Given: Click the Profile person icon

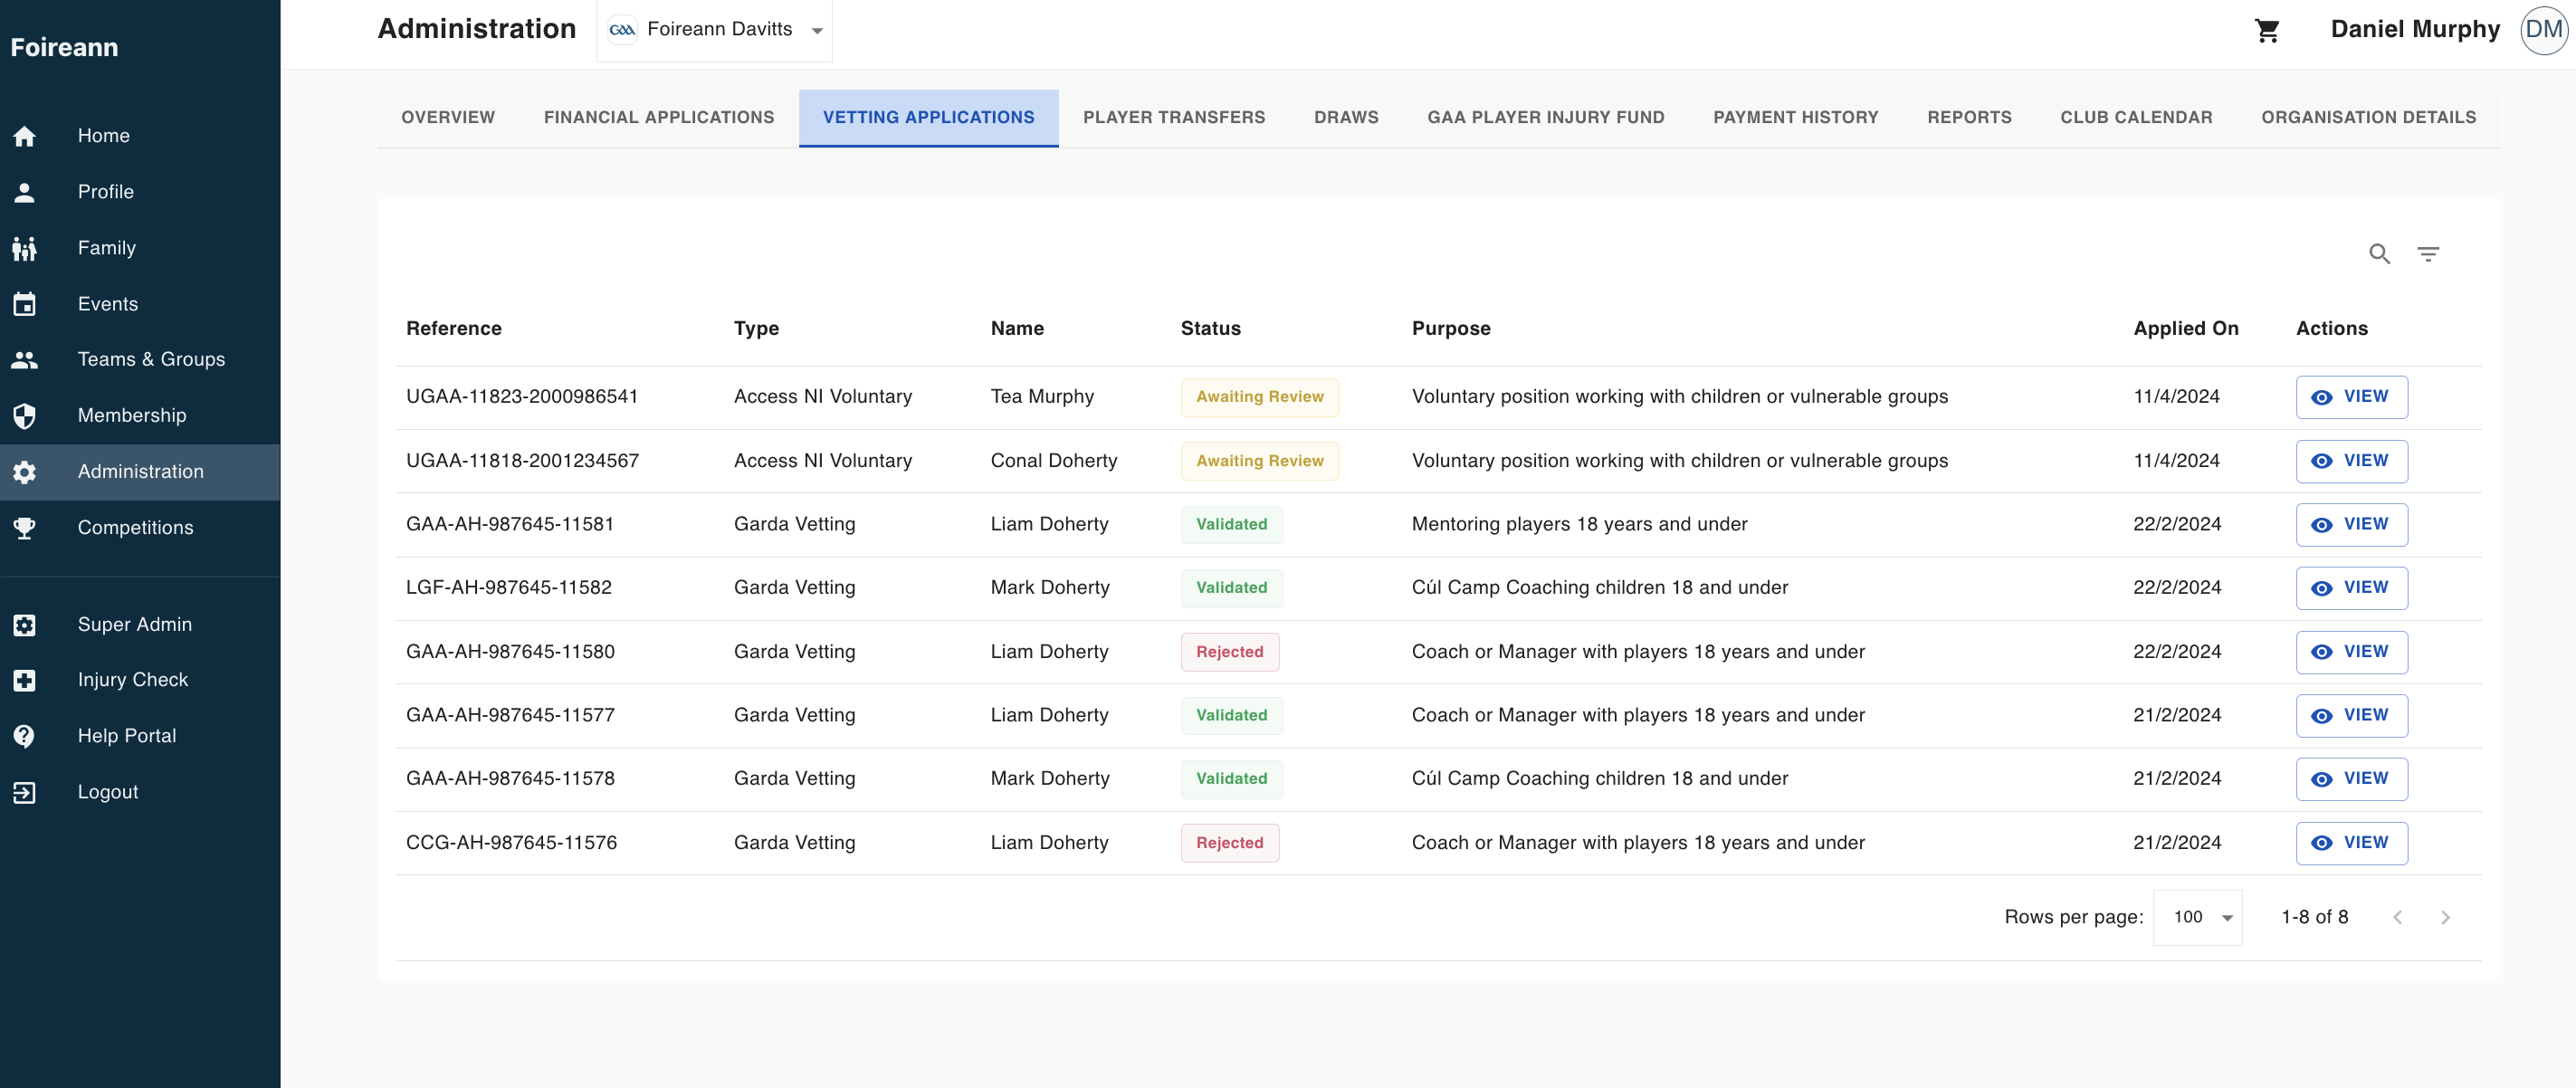Looking at the screenshot, I should point(25,192).
